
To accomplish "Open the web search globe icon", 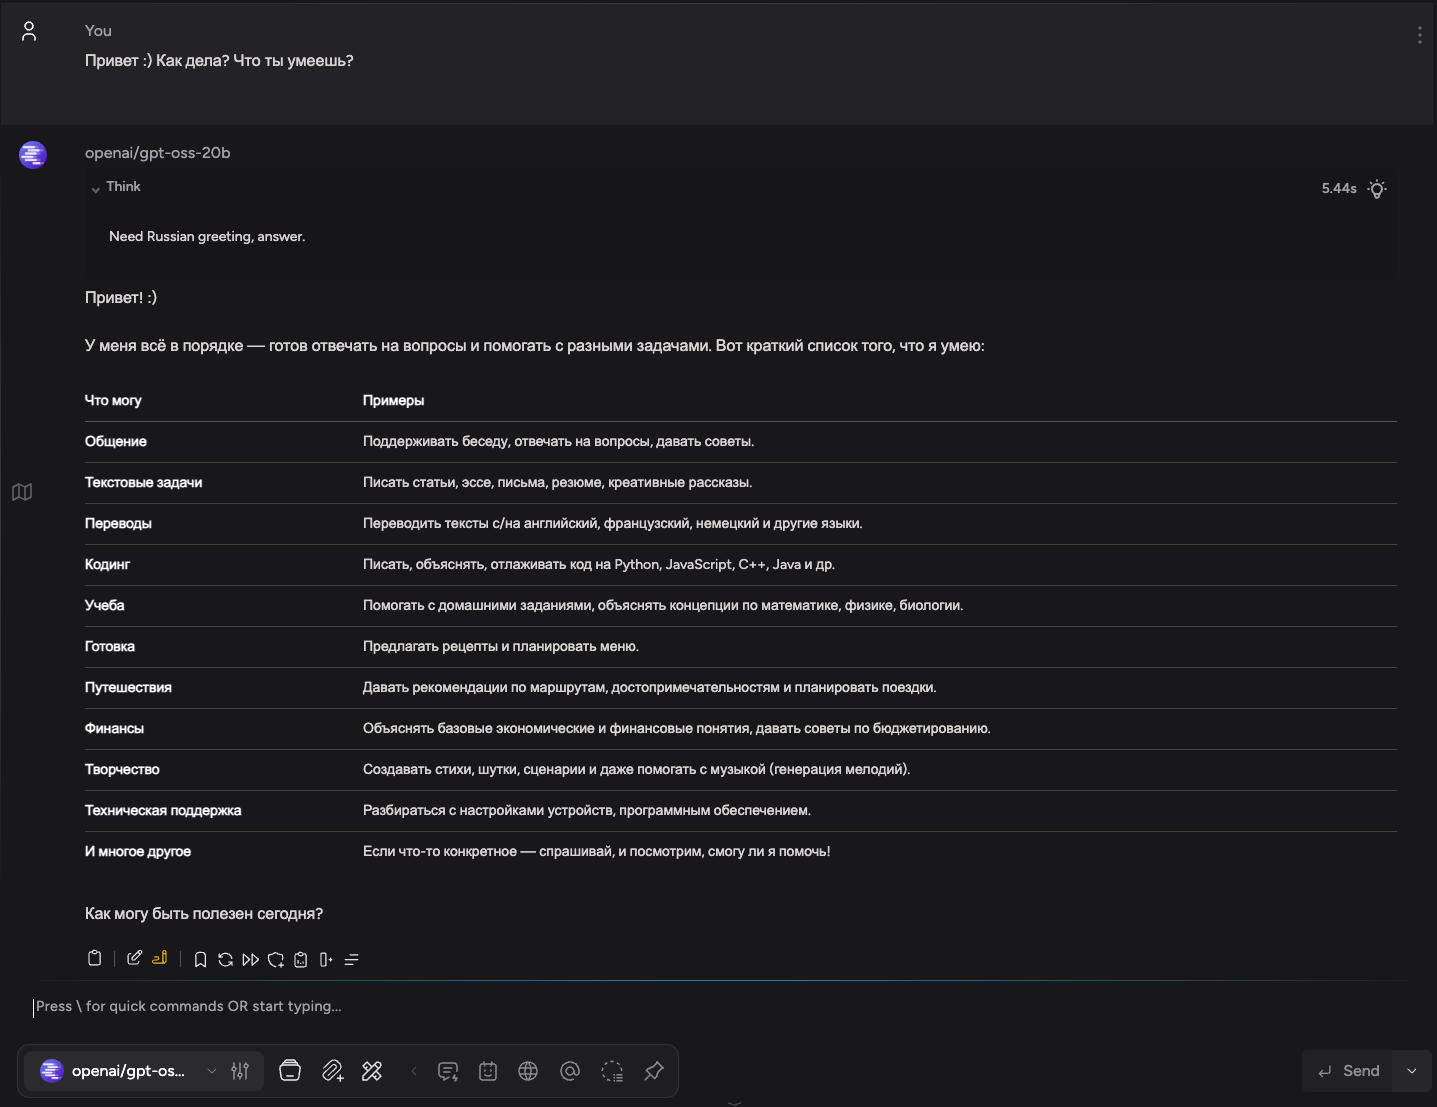I will (x=528, y=1071).
